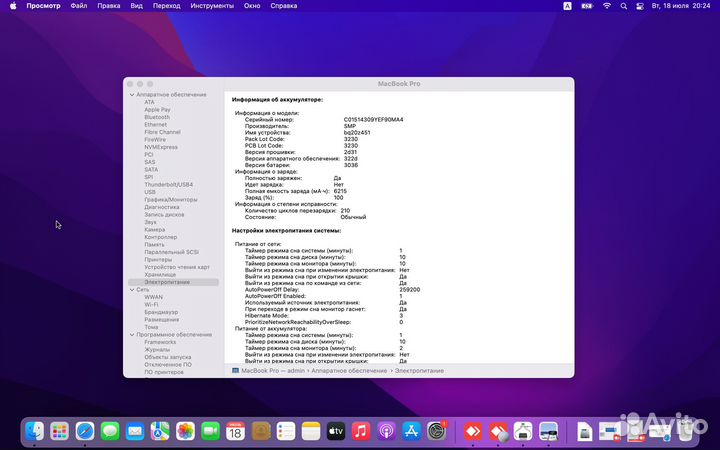Image resolution: width=720 pixels, height=450 pixels.
Task: Select Память in the sidebar
Action: [x=154, y=245]
